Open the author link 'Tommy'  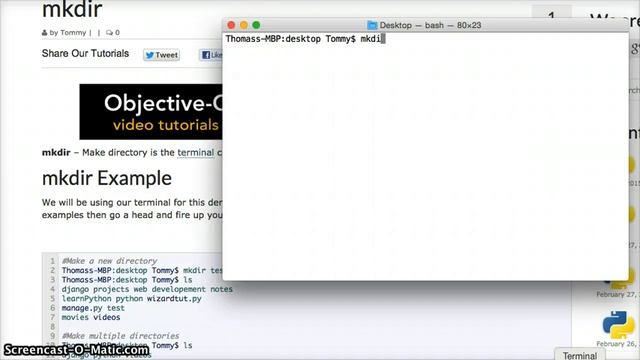coord(73,33)
